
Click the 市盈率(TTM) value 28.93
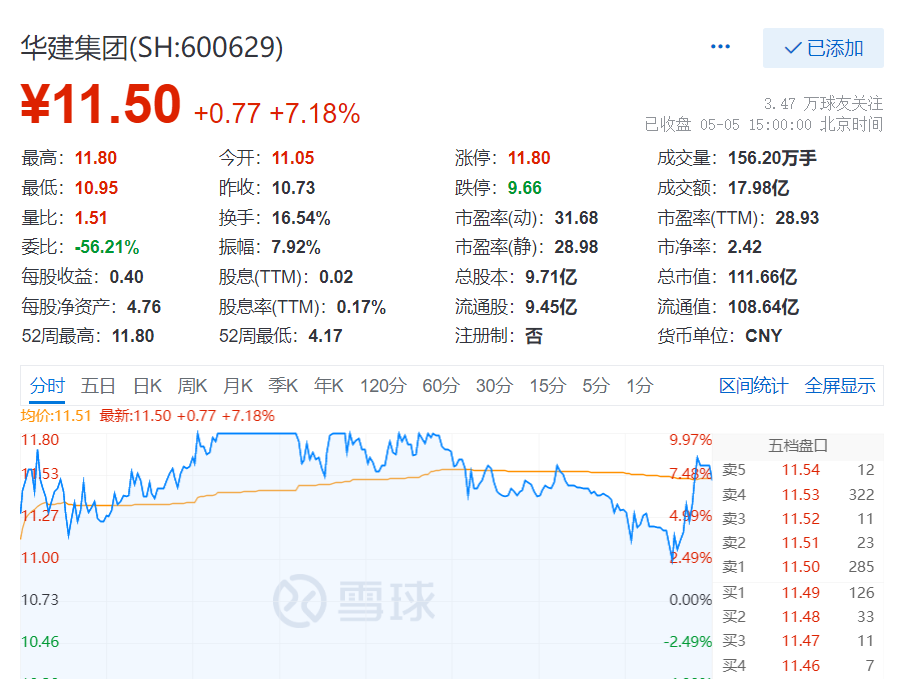pos(797,218)
